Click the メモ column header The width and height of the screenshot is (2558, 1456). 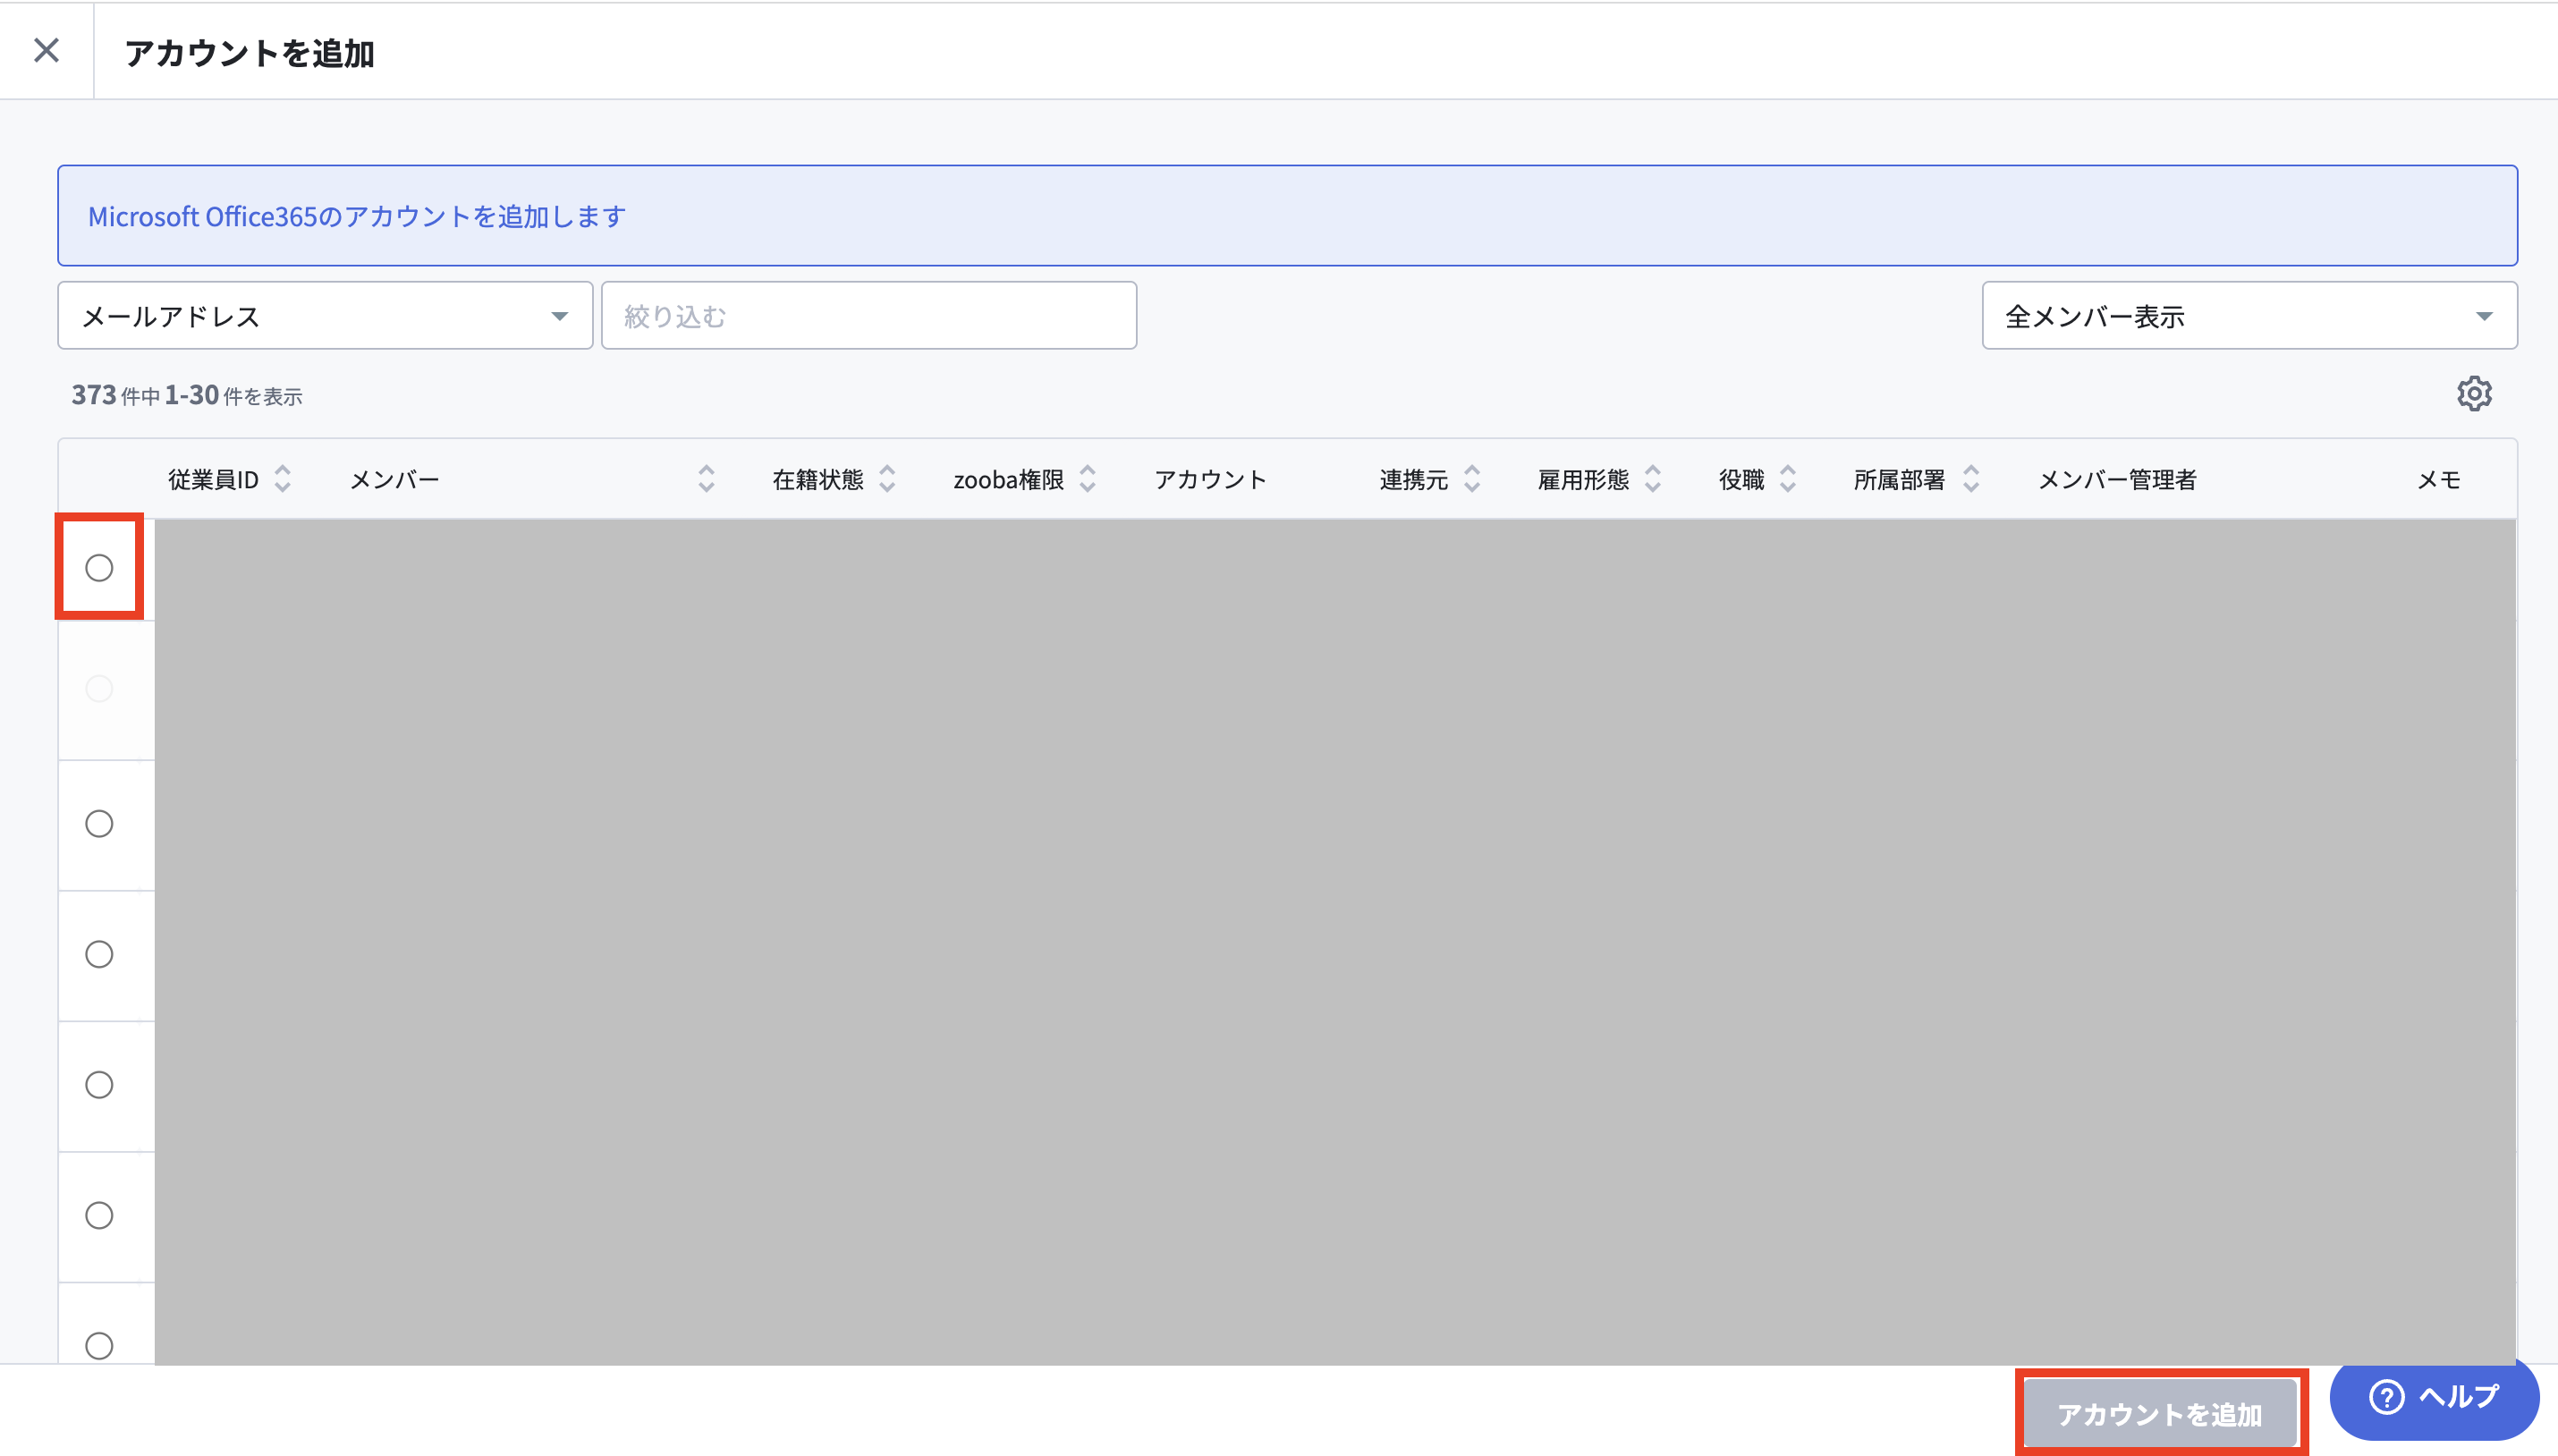click(x=2439, y=480)
